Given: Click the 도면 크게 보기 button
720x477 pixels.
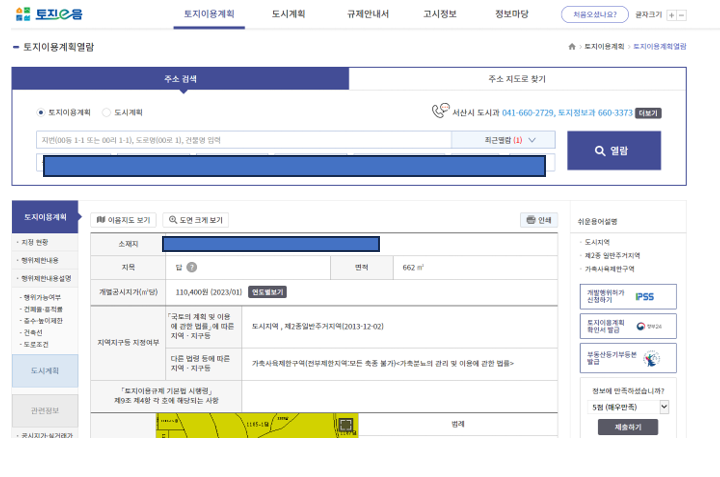Looking at the screenshot, I should click(x=196, y=220).
